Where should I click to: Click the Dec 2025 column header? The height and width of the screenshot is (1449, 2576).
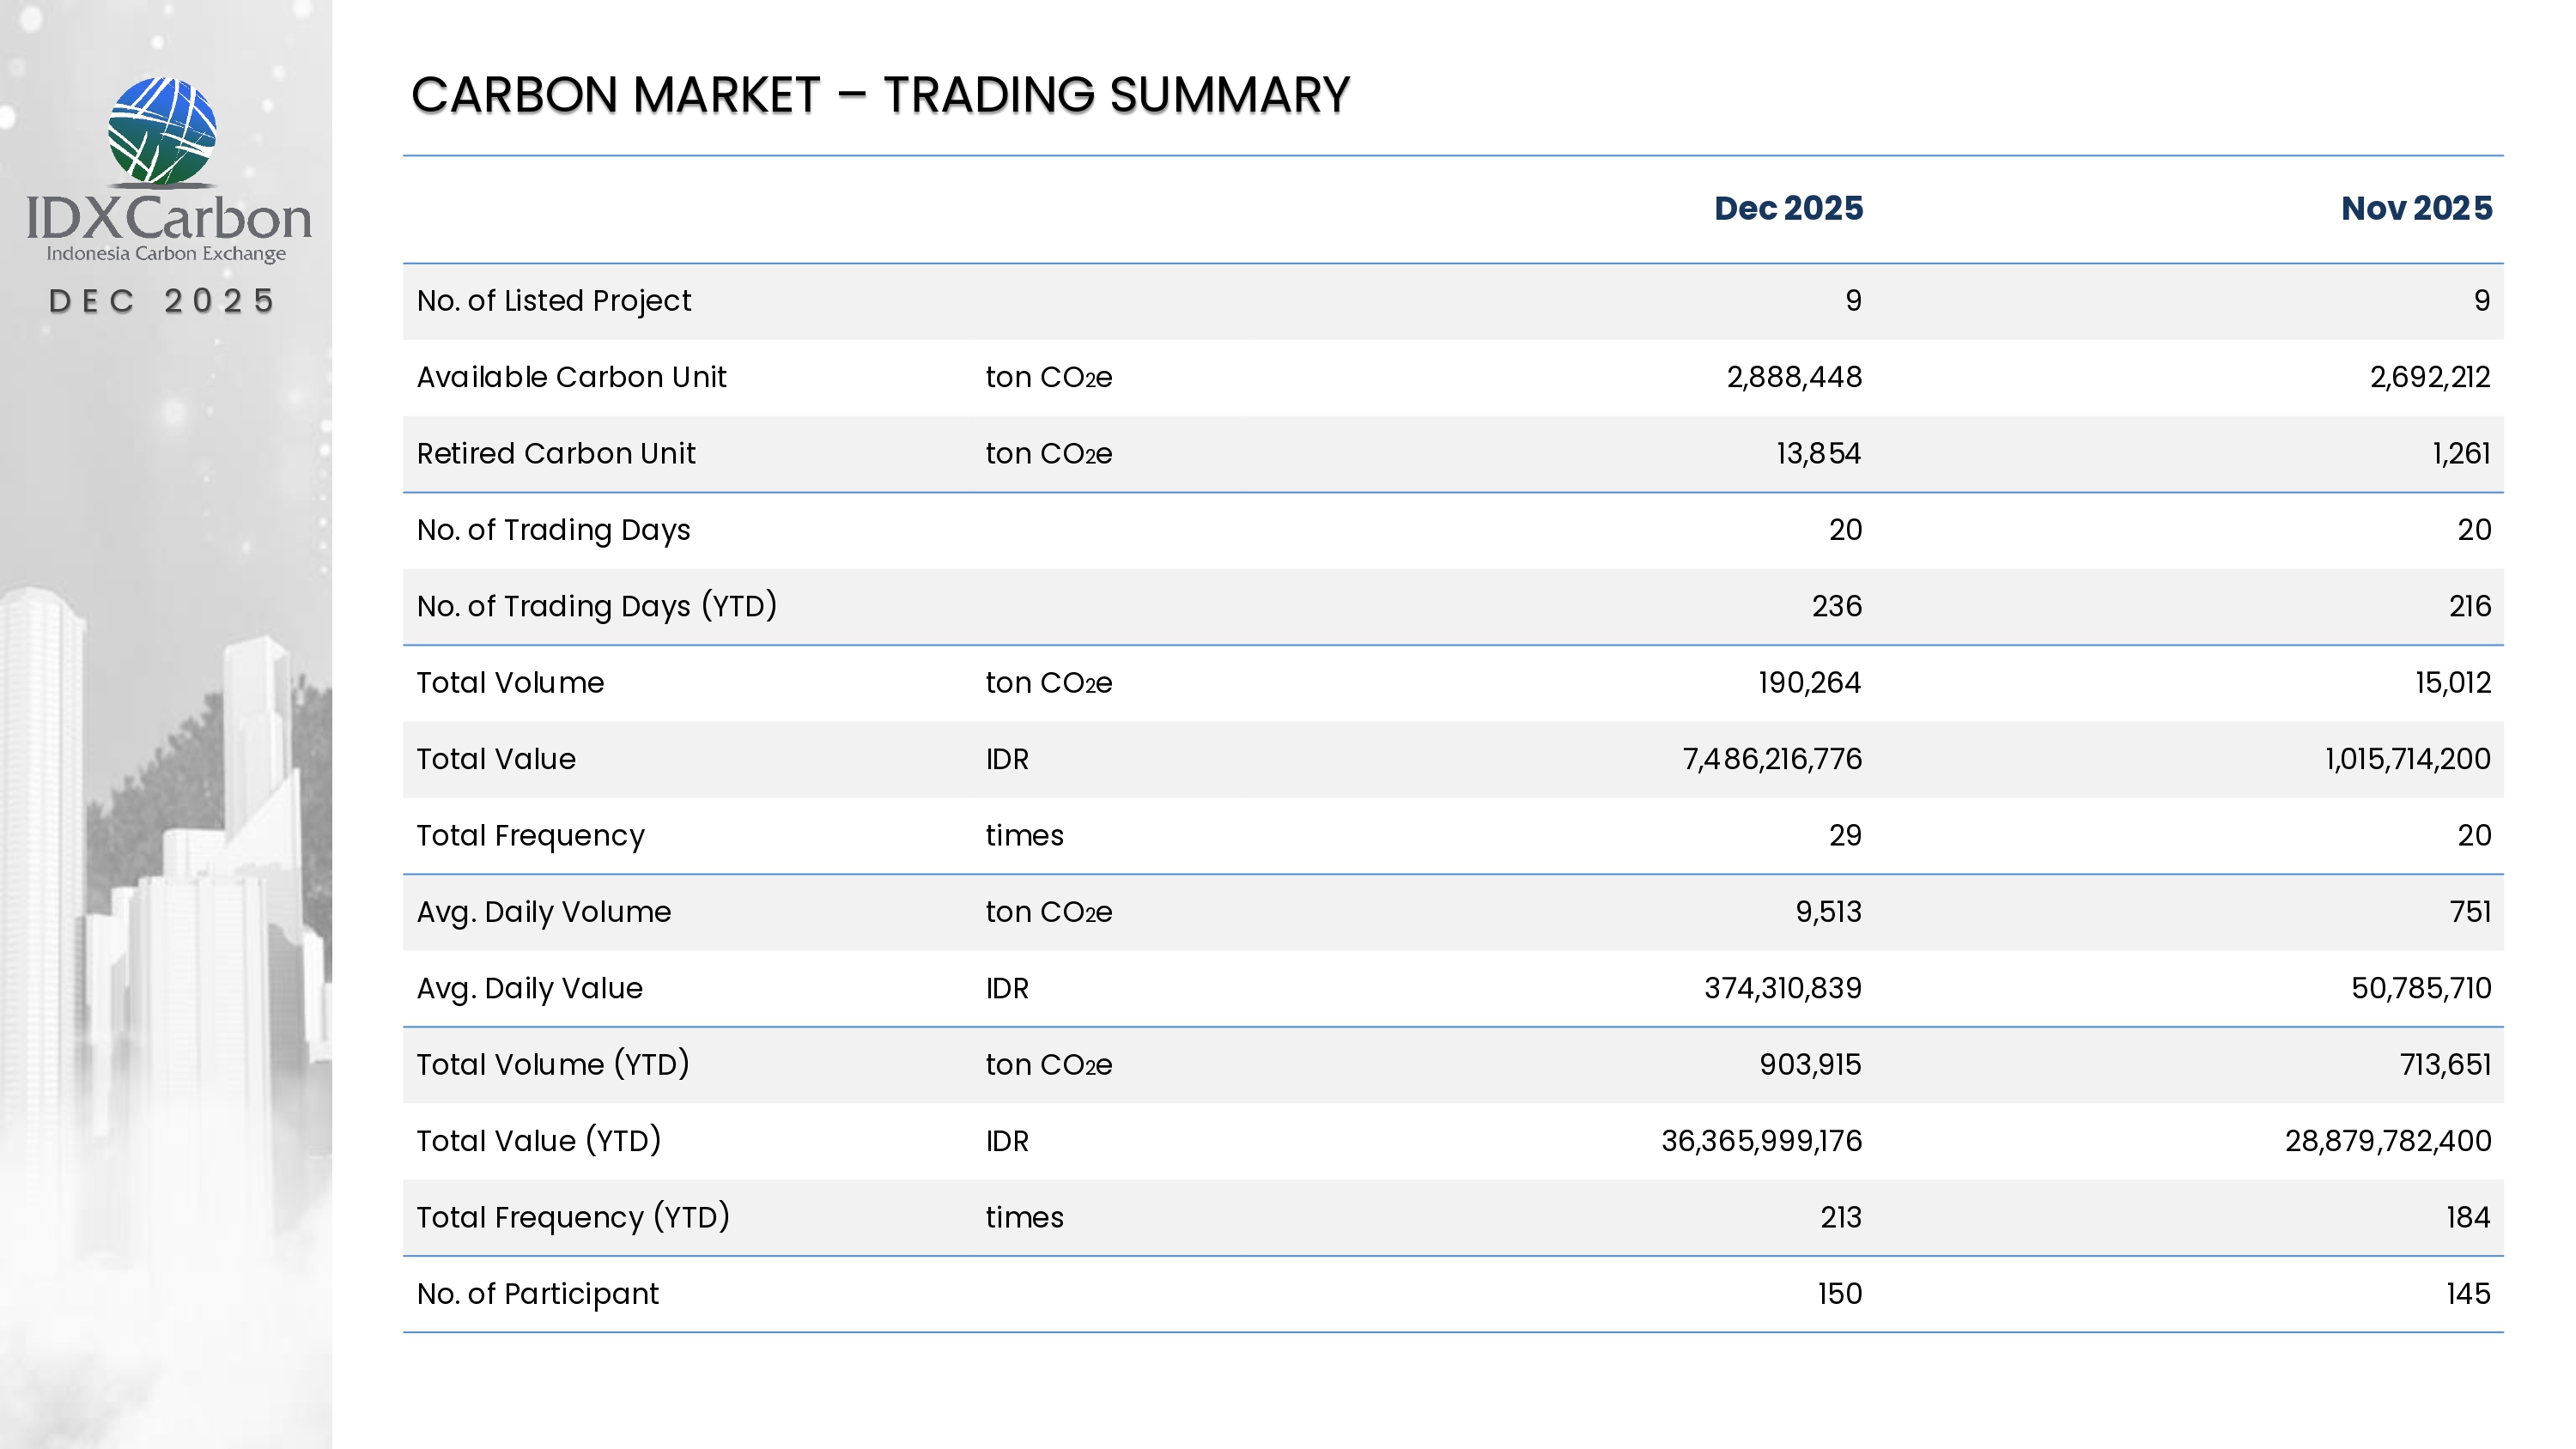tap(1788, 208)
